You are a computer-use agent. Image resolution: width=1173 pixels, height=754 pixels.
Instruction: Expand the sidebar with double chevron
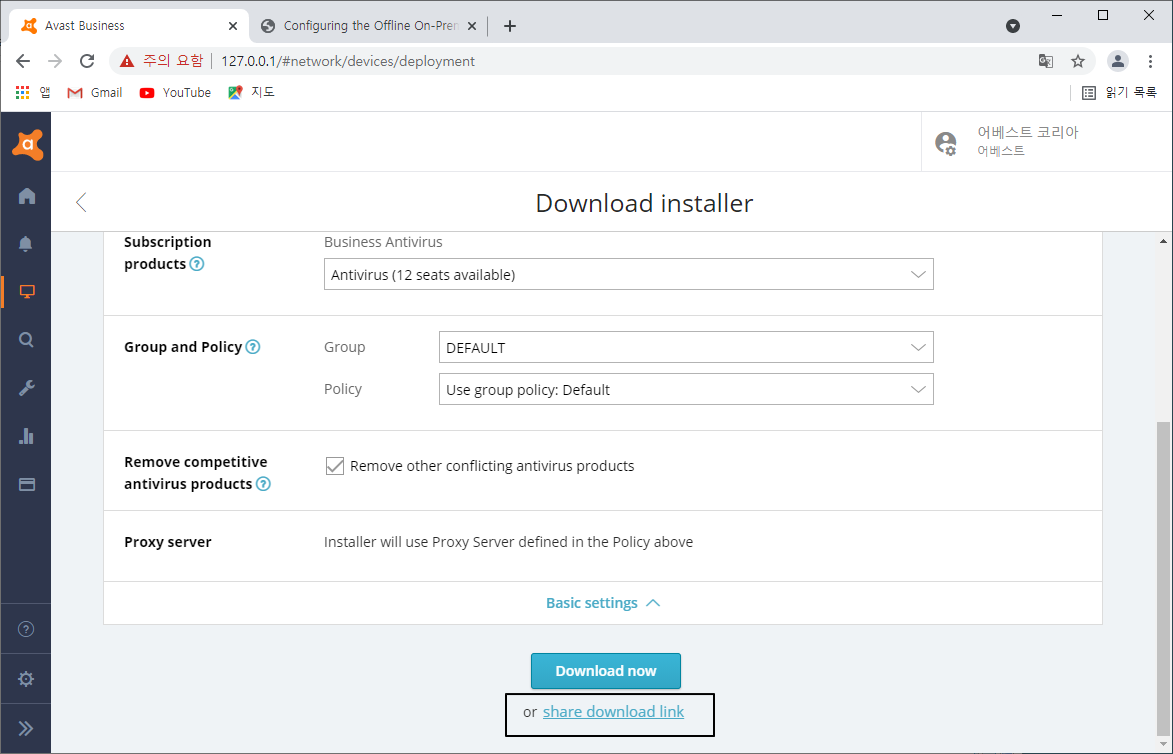26,729
